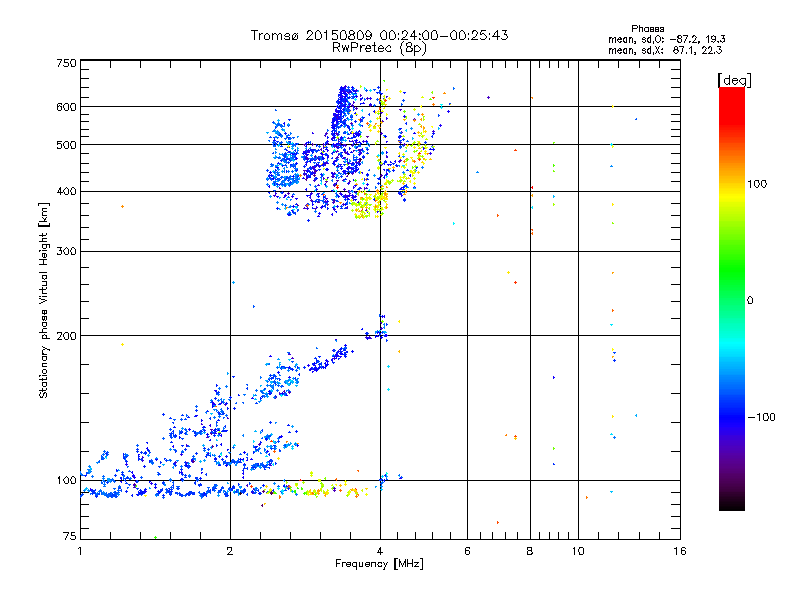The height and width of the screenshot is (600, 800).
Task: Click the plot title 'Tromsø 20150809 00:24:00-00:25:43'
Action: 379,35
